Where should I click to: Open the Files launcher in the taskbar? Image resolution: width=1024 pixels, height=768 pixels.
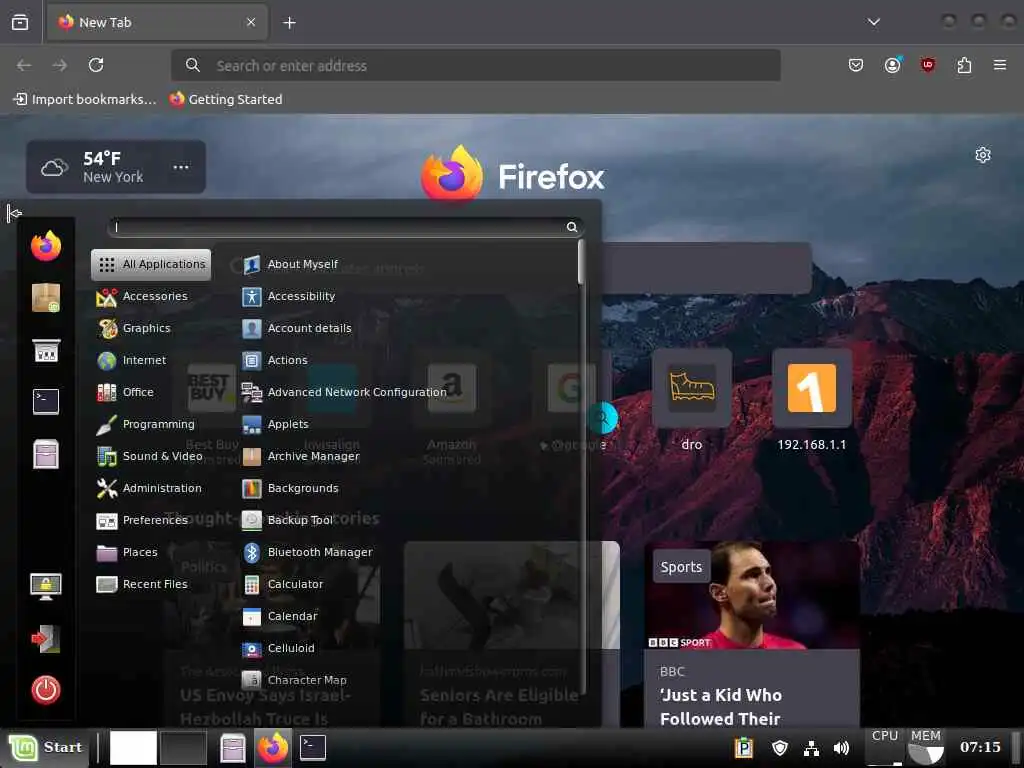point(232,748)
